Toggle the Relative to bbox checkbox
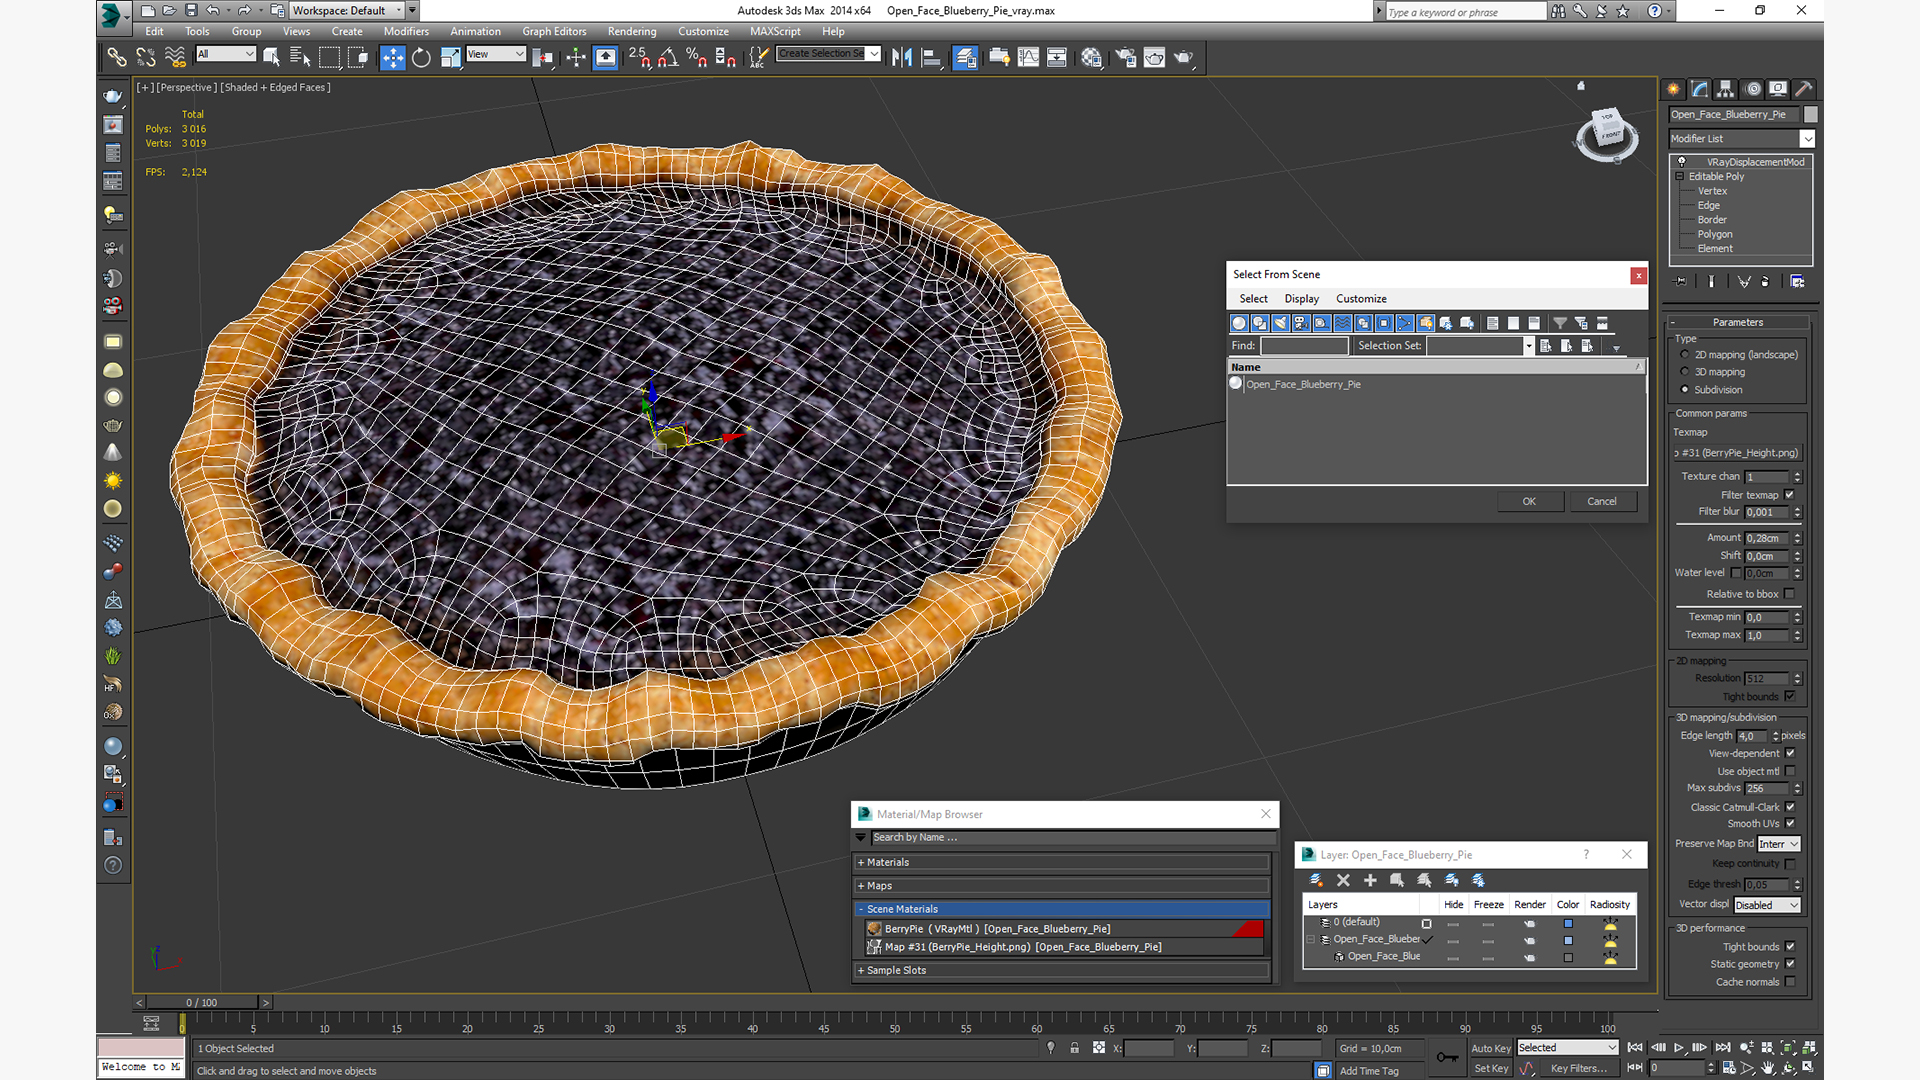Image resolution: width=1920 pixels, height=1080 pixels. (1790, 594)
